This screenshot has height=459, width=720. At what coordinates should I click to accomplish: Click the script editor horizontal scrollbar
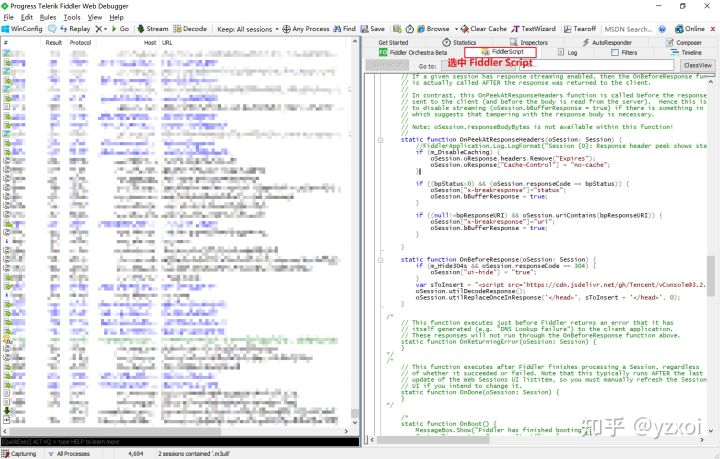click(x=432, y=439)
